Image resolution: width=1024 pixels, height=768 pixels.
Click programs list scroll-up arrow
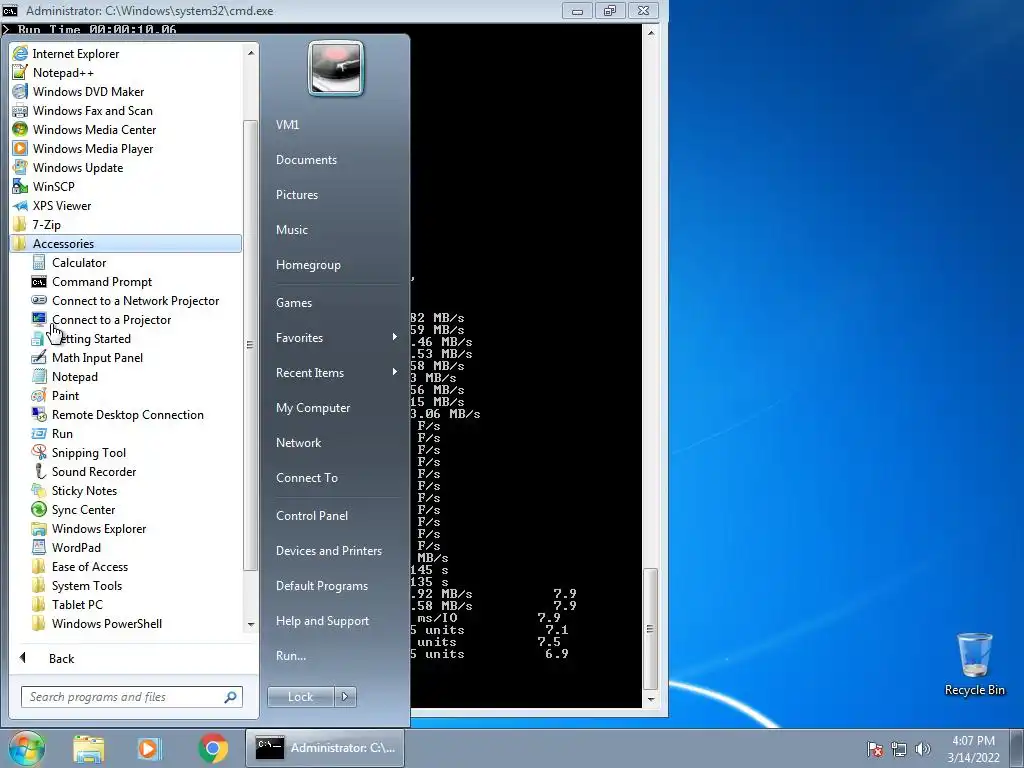point(251,52)
